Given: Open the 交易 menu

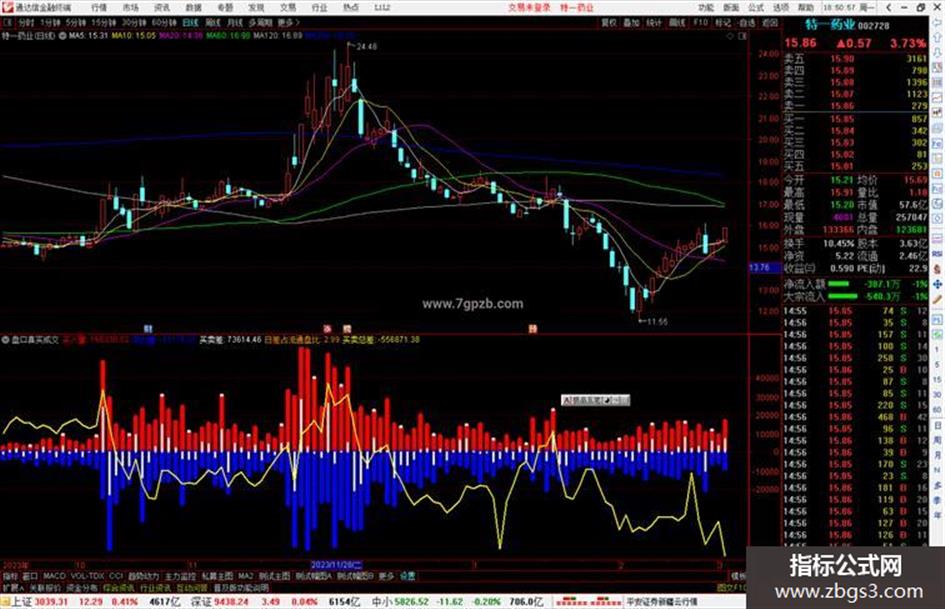Looking at the screenshot, I should (288, 8).
